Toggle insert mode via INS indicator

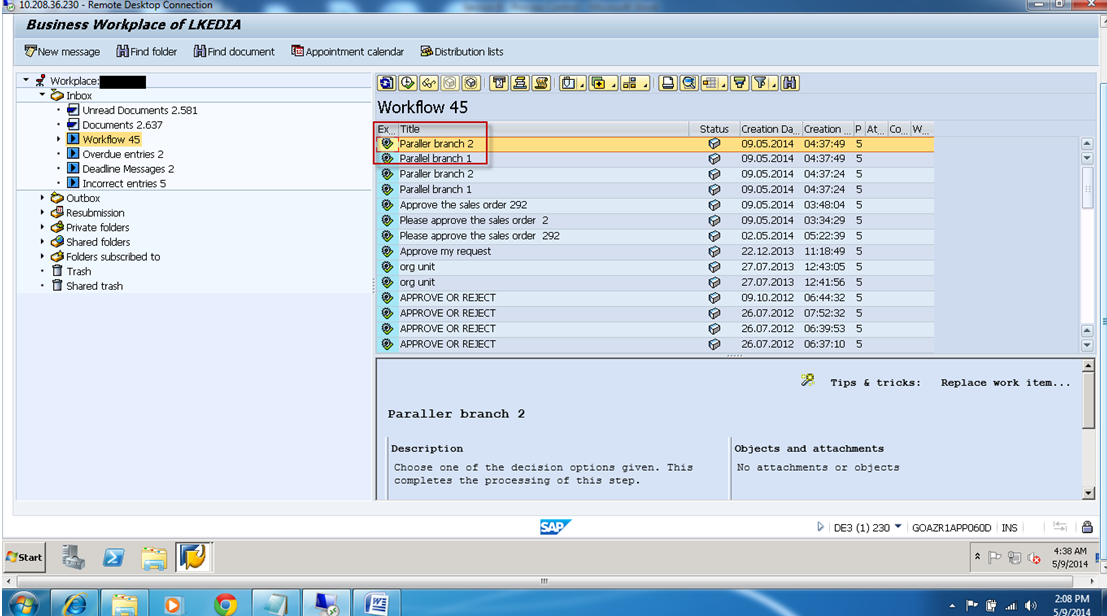[x=1011, y=527]
